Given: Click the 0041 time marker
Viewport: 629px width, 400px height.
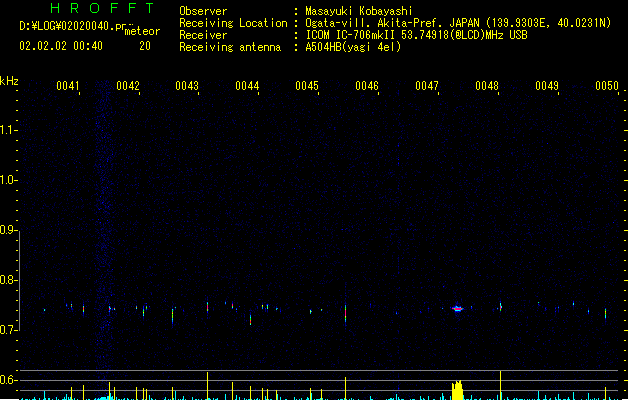Looking at the screenshot, I should click(68, 86).
